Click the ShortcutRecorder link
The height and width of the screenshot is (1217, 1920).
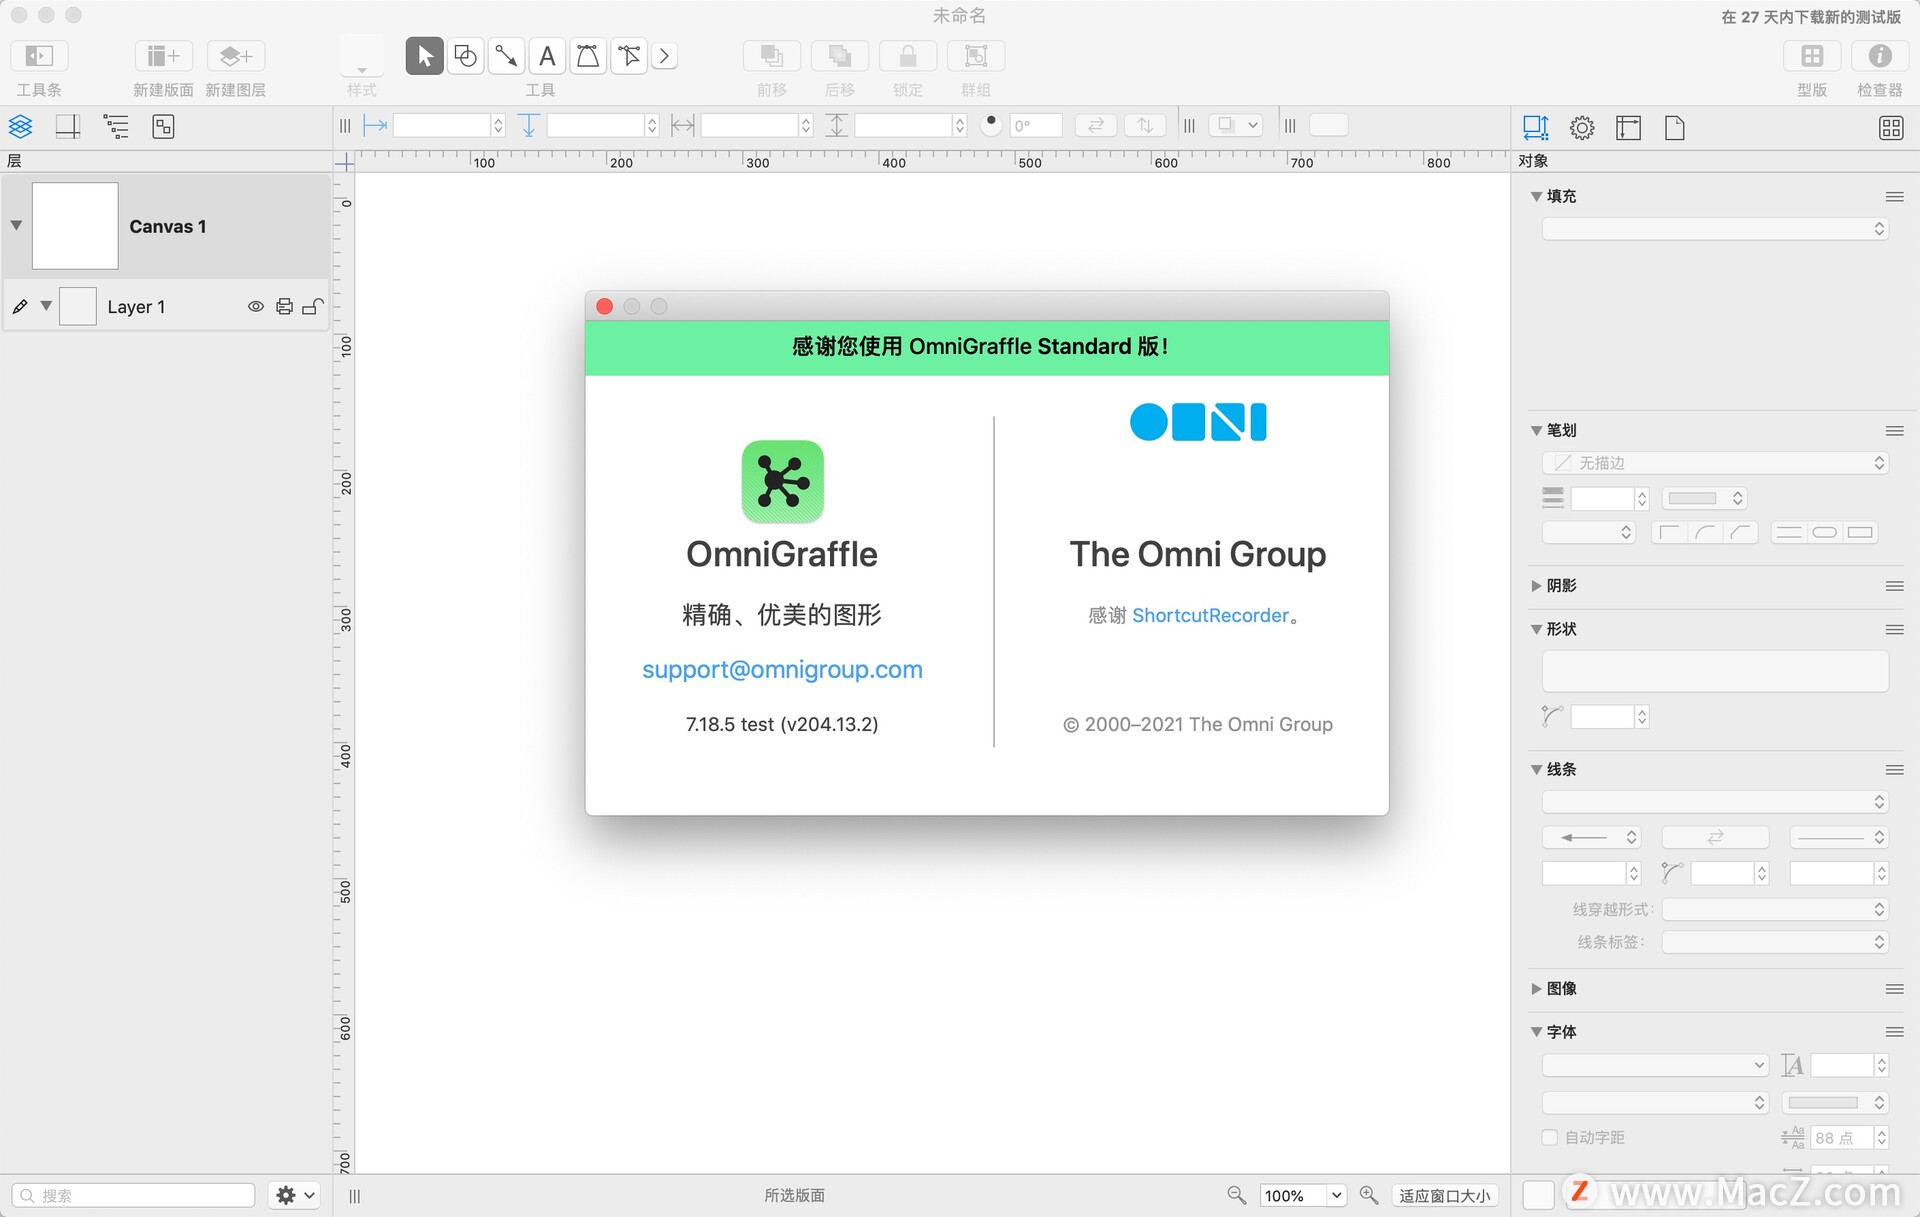click(x=1210, y=615)
